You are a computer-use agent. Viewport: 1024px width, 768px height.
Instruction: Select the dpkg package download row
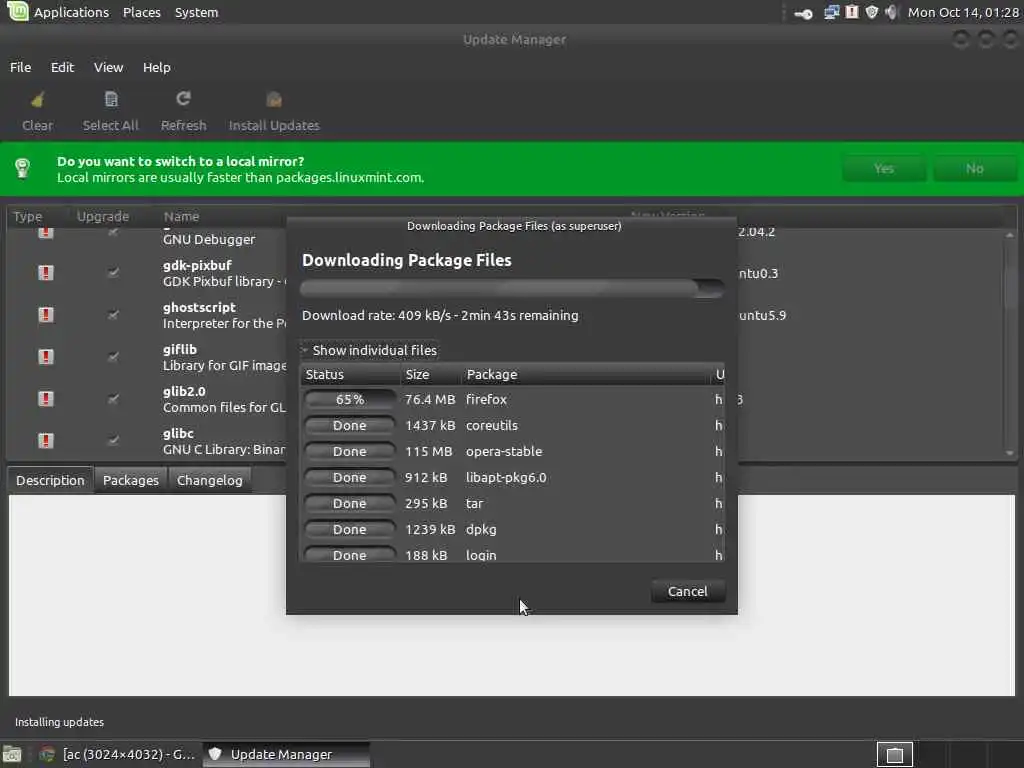pos(513,530)
